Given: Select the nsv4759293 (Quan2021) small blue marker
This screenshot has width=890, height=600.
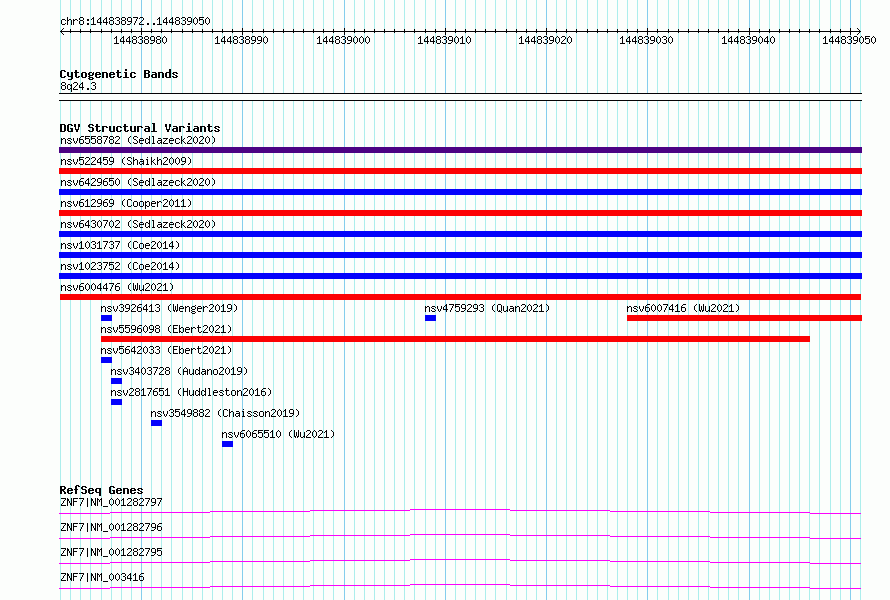Looking at the screenshot, I should [430, 318].
